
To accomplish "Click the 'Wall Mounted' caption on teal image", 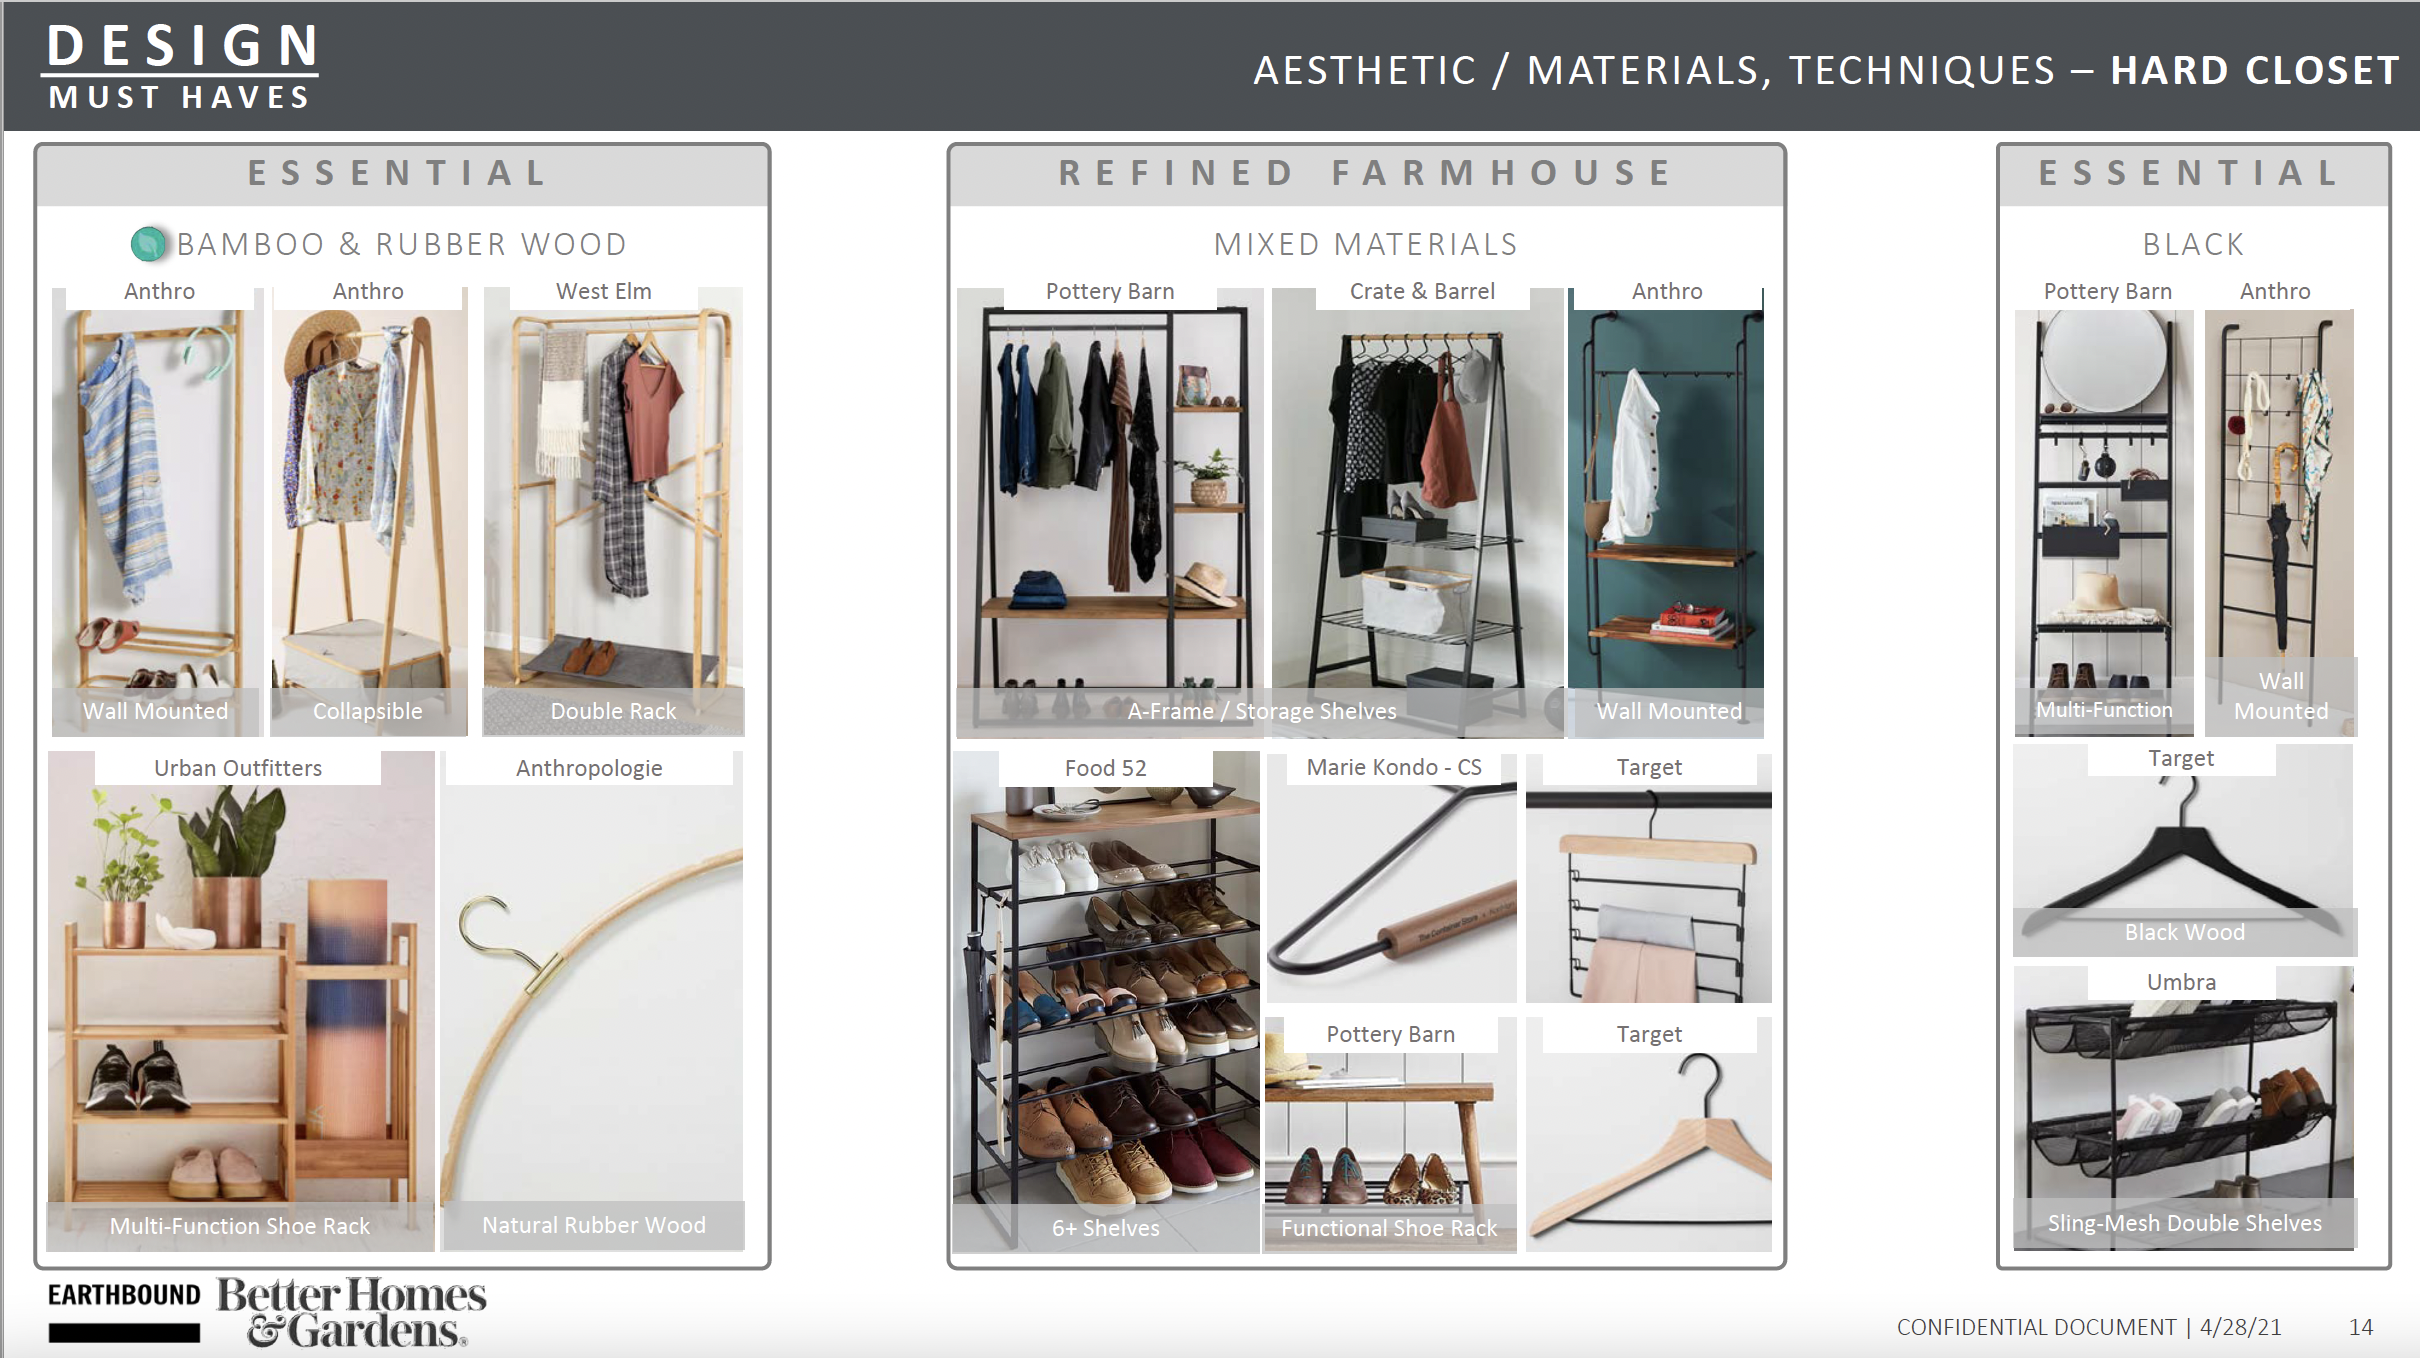I will click(1669, 711).
